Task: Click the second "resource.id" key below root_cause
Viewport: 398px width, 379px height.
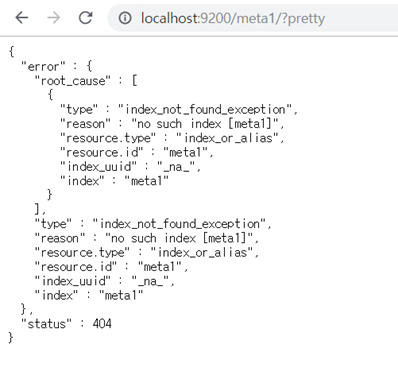Action: (x=76, y=267)
